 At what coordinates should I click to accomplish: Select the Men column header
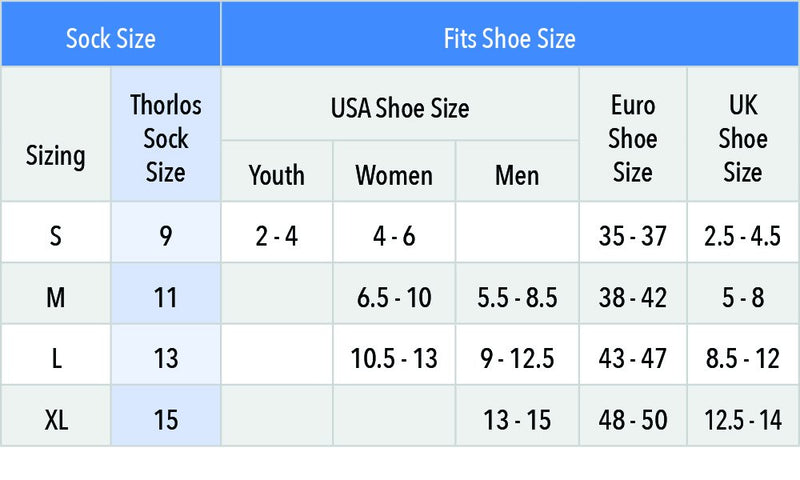(x=517, y=171)
